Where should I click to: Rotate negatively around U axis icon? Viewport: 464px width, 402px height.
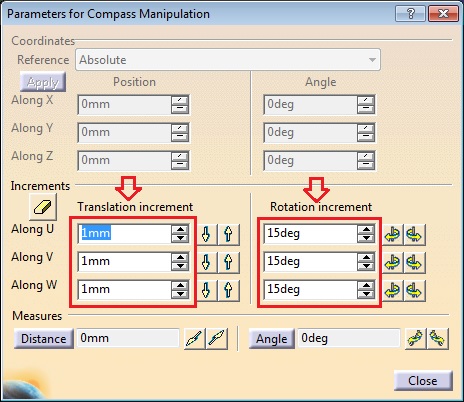click(392, 234)
